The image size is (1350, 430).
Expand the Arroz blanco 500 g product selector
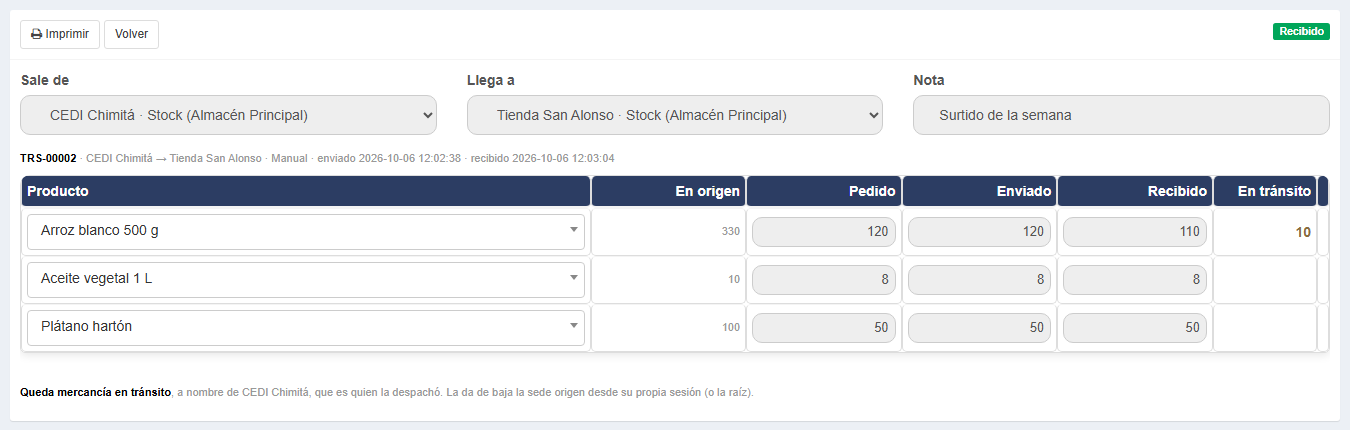(306, 231)
